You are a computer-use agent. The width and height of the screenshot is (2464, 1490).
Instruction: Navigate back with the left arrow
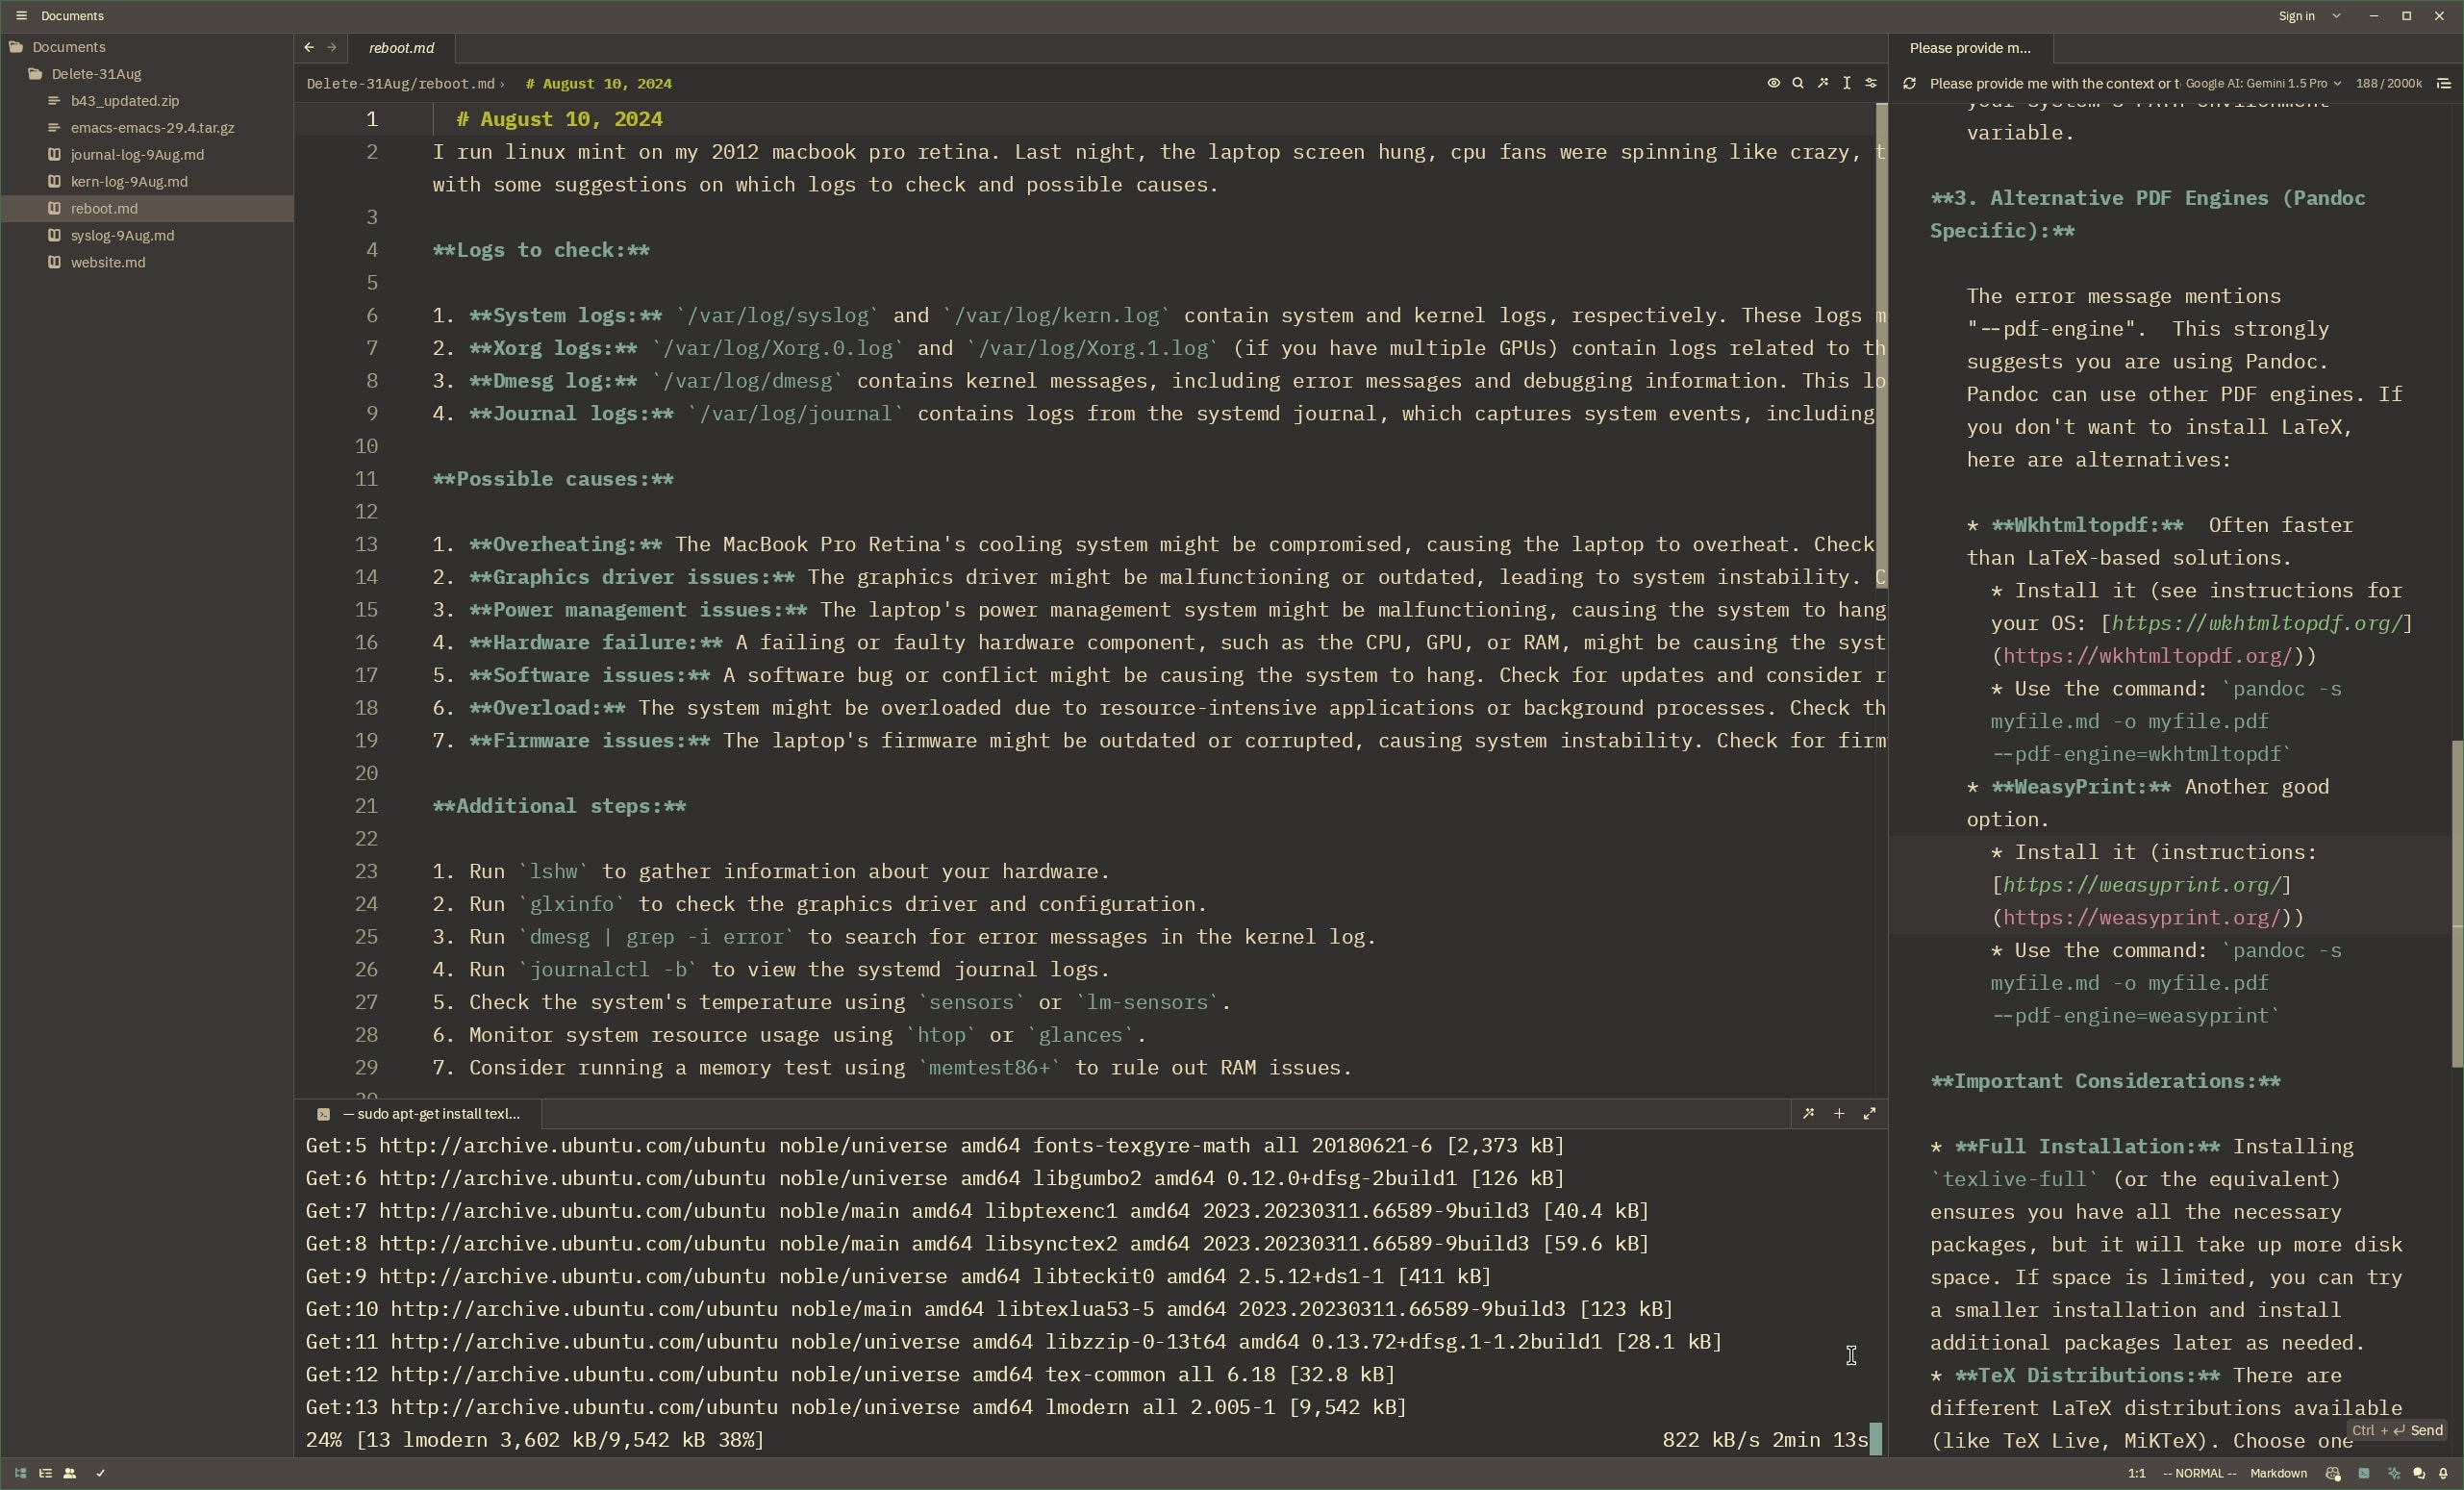309,47
